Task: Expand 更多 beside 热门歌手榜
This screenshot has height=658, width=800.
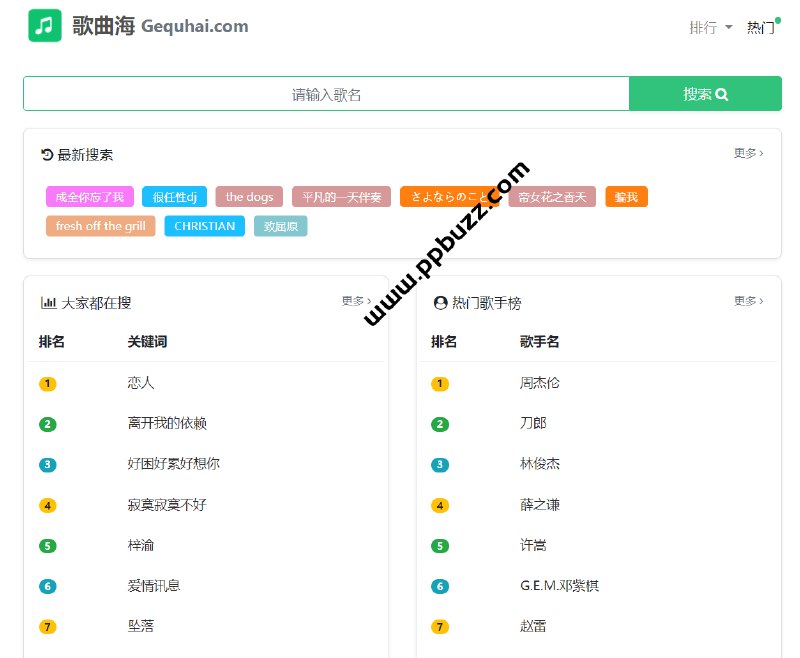Action: [747, 302]
